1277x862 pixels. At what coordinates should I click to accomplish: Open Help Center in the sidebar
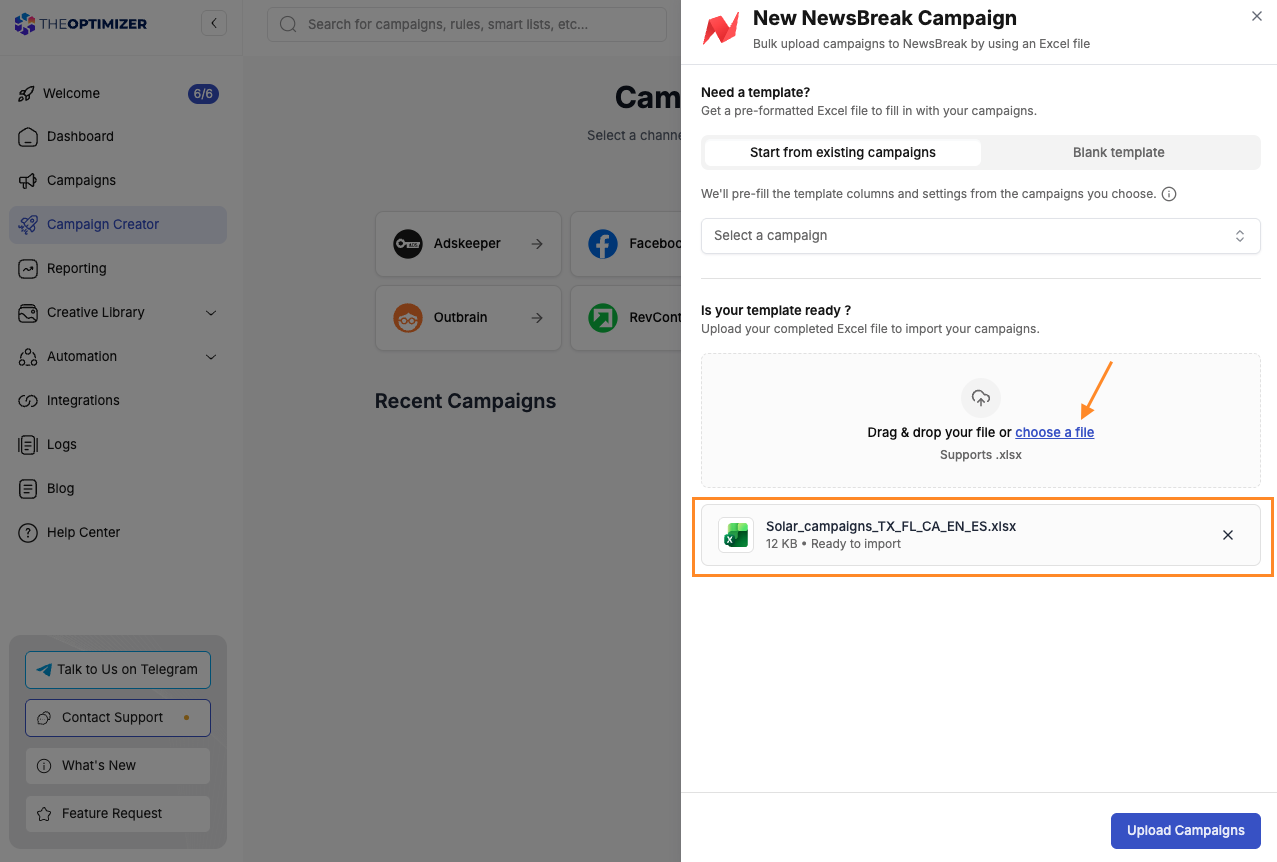118,533
